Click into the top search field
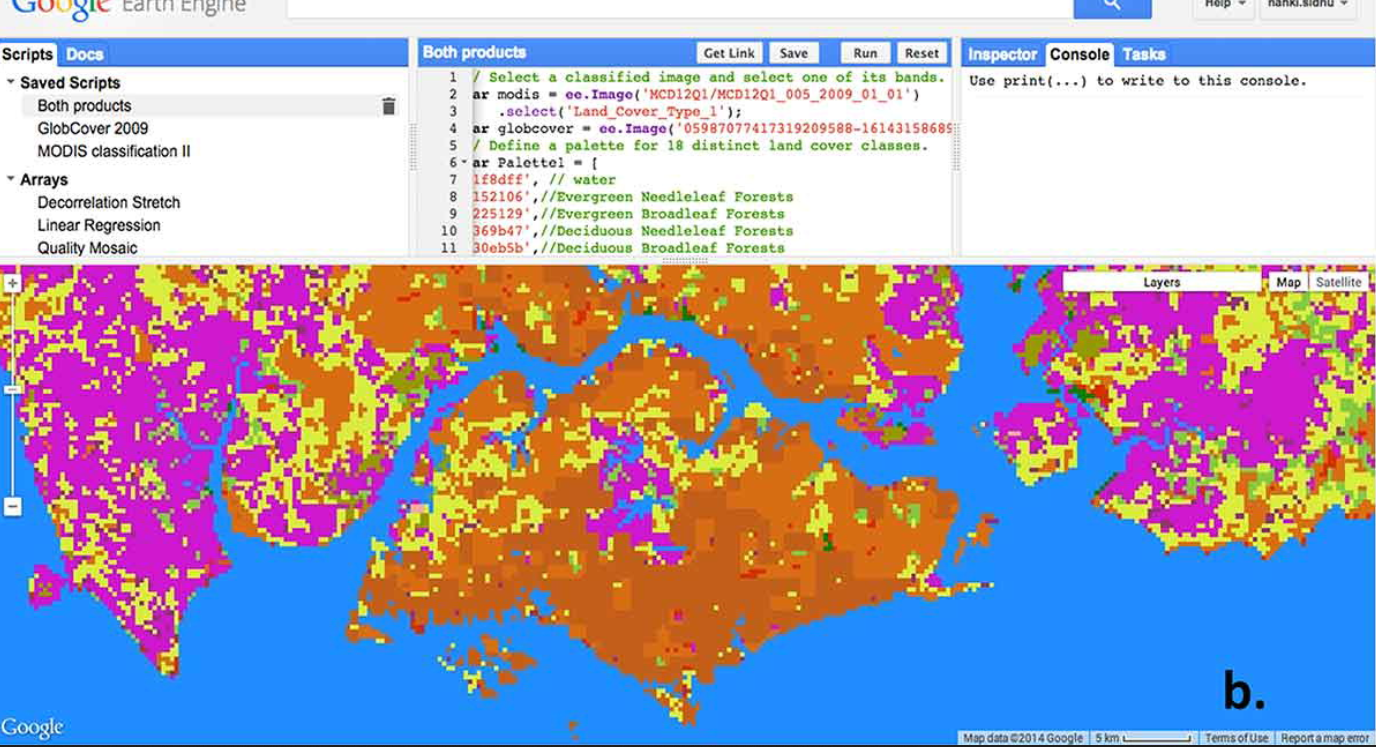The image size is (1376, 747). [x=680, y=8]
